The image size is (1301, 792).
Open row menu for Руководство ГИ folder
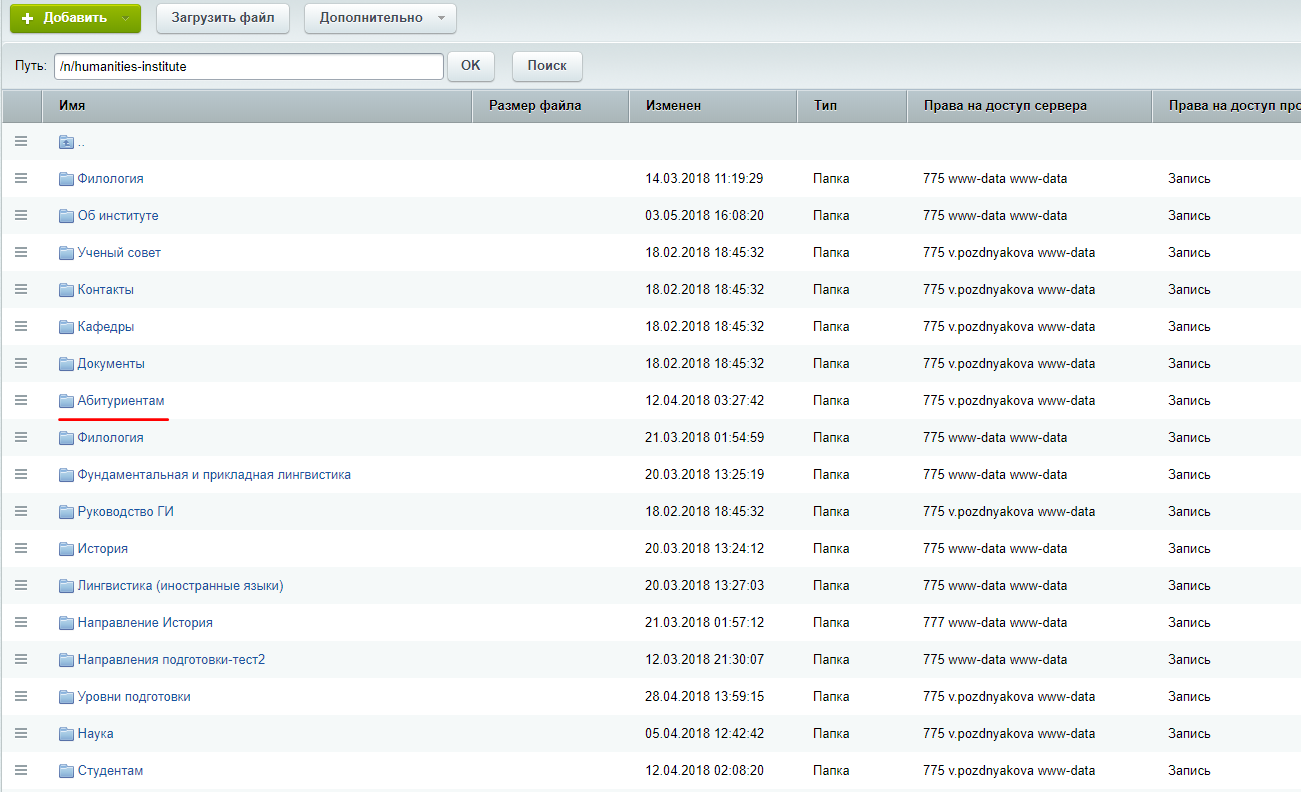tap(21, 511)
